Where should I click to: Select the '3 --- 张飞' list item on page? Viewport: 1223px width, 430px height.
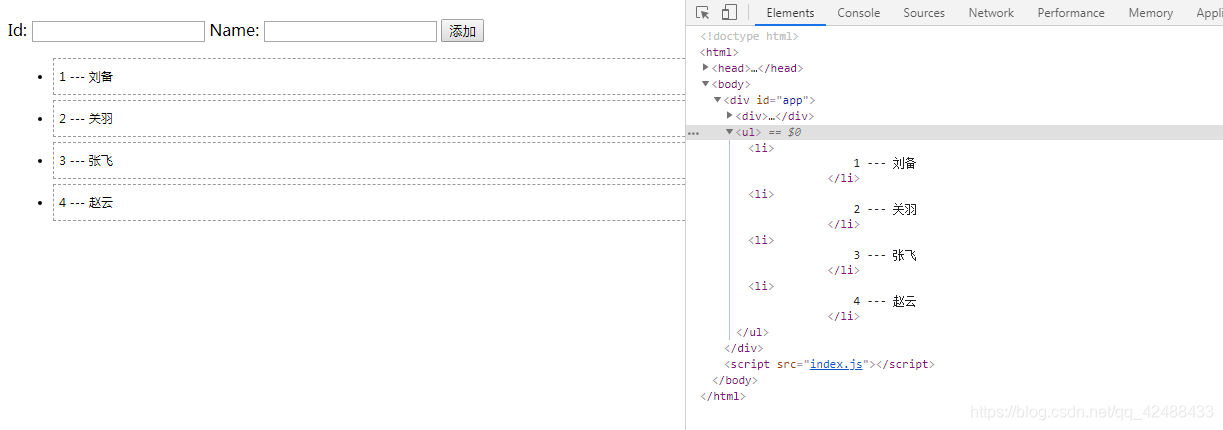[369, 160]
